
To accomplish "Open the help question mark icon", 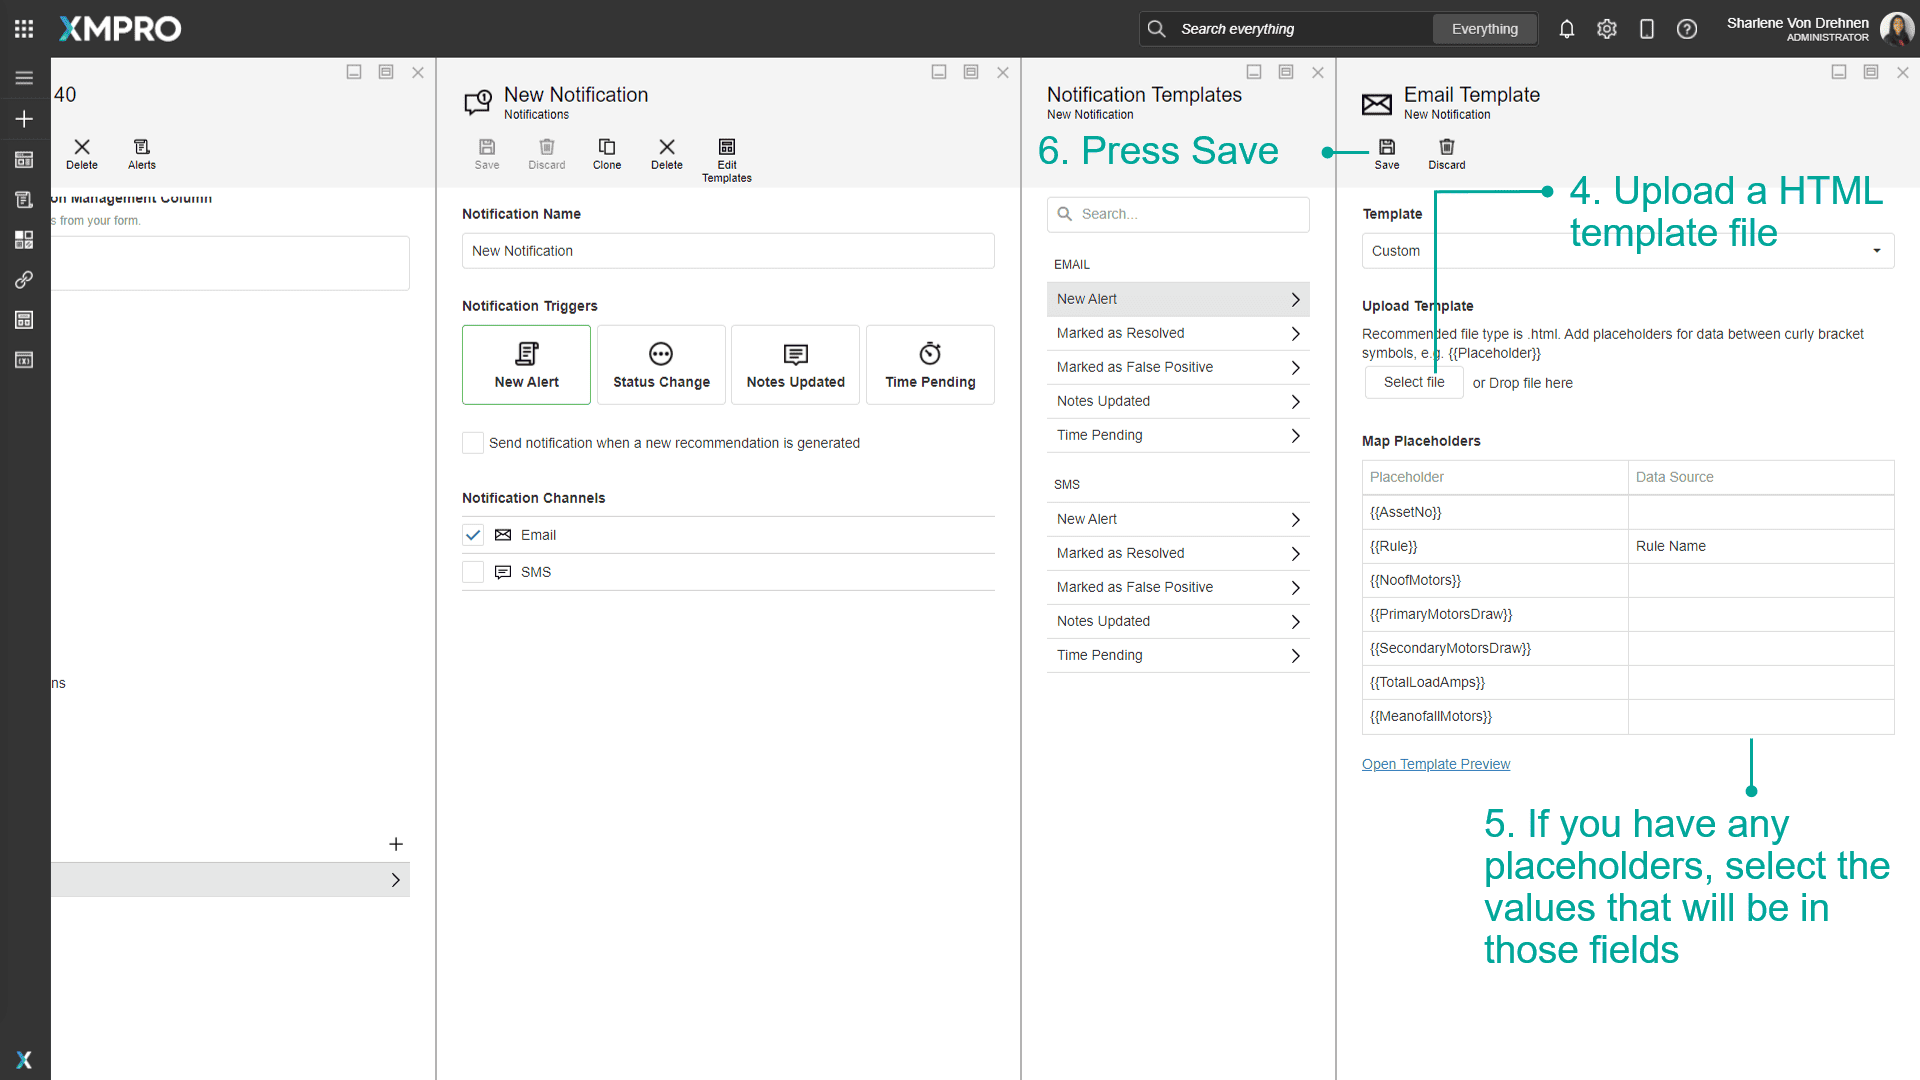I will (x=1686, y=29).
